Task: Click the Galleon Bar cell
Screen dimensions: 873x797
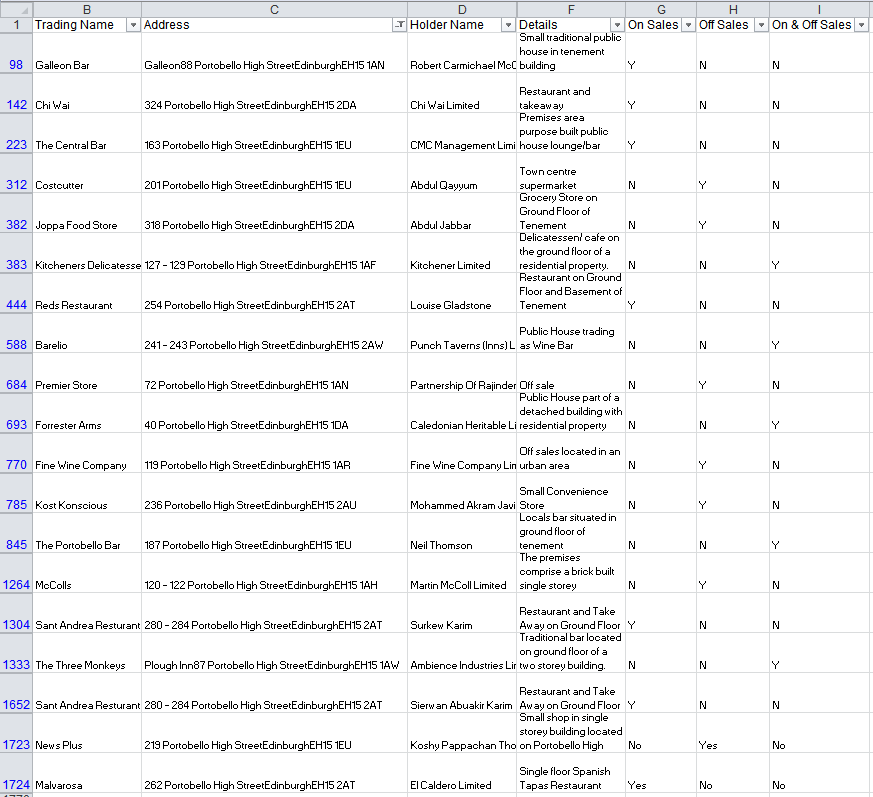Action: [87, 53]
